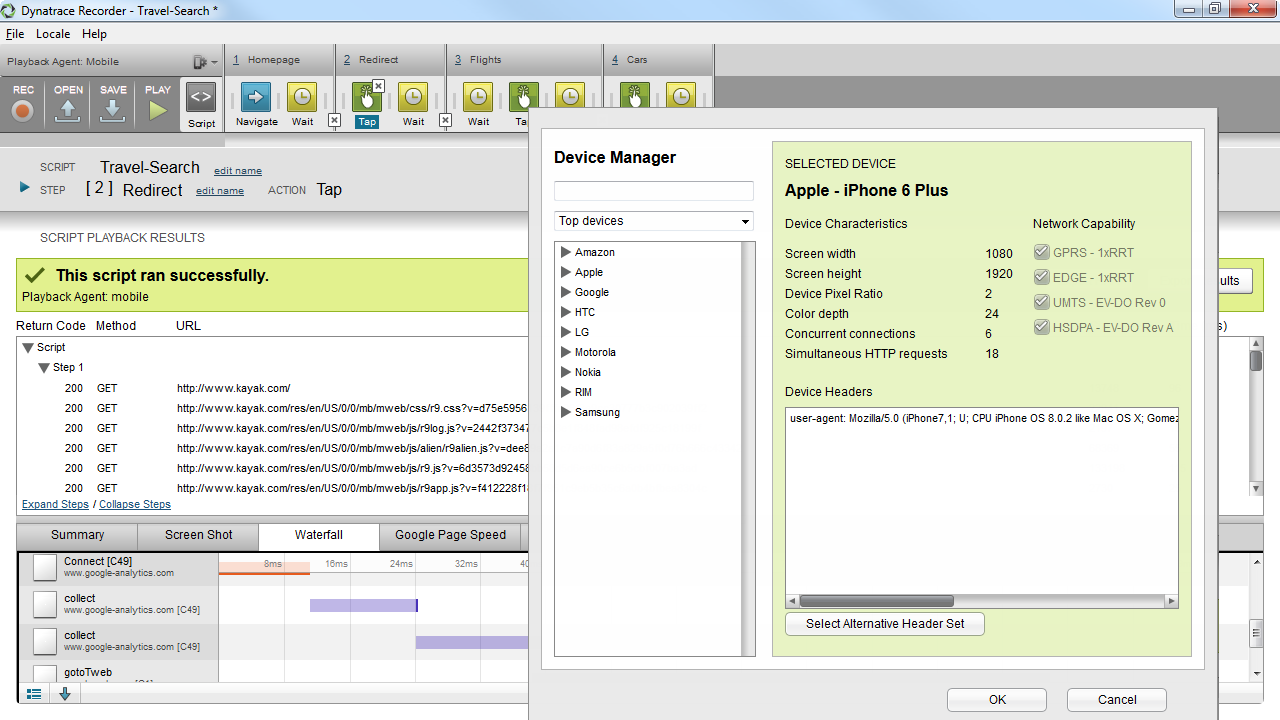Screen dimensions: 1280x720
Task: Collapse the Script tree node
Action: [27, 347]
